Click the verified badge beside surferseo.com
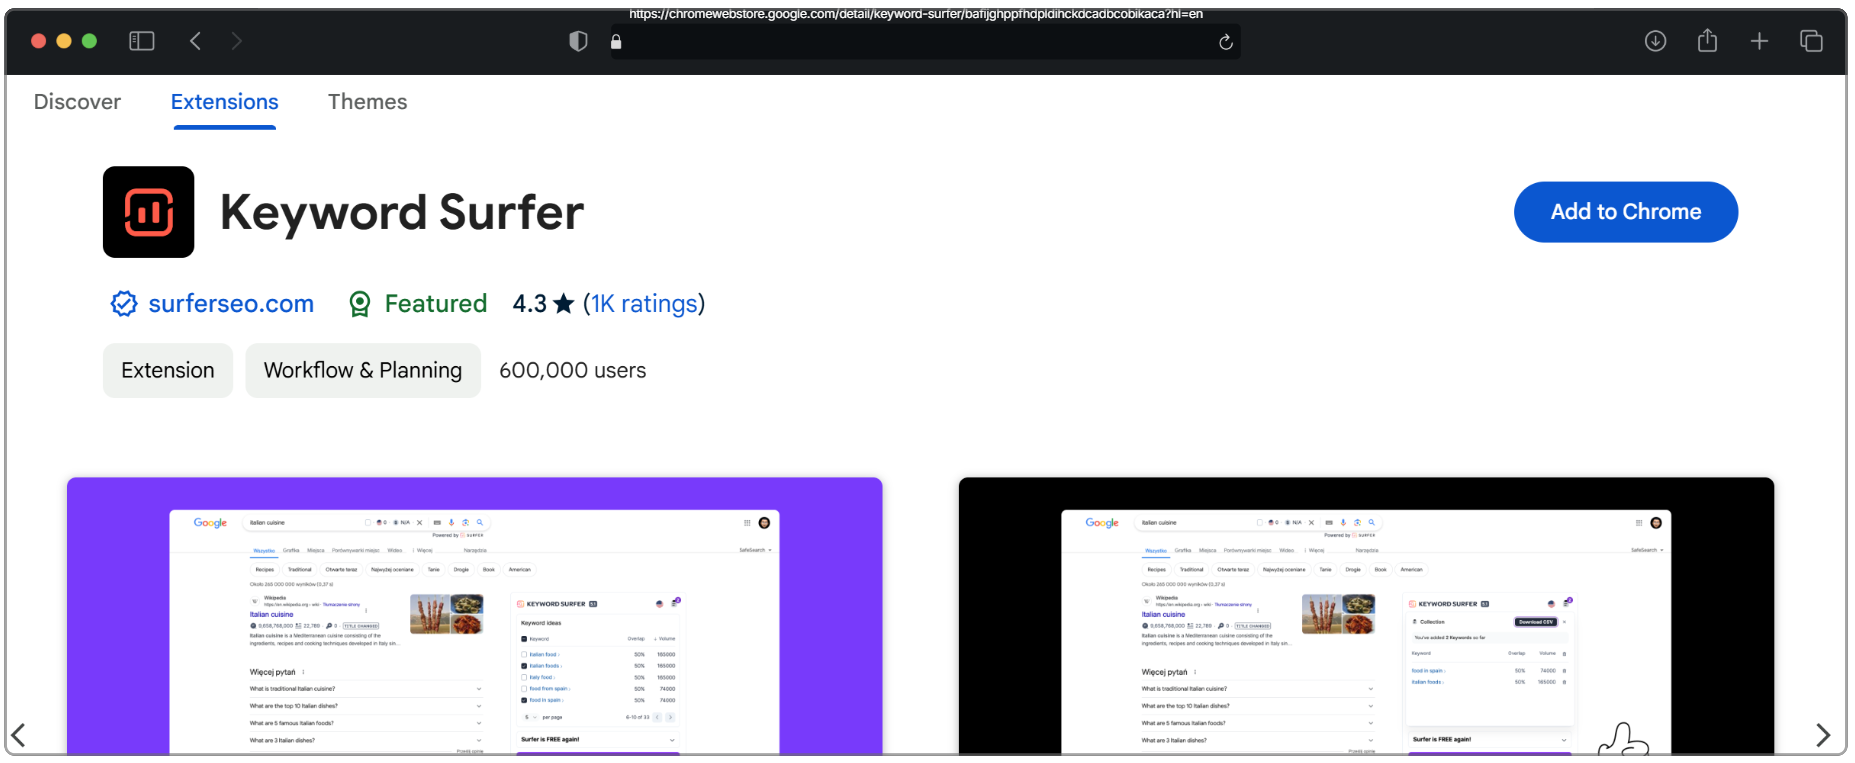Screen dimensions: 1855x763 pos(124,304)
